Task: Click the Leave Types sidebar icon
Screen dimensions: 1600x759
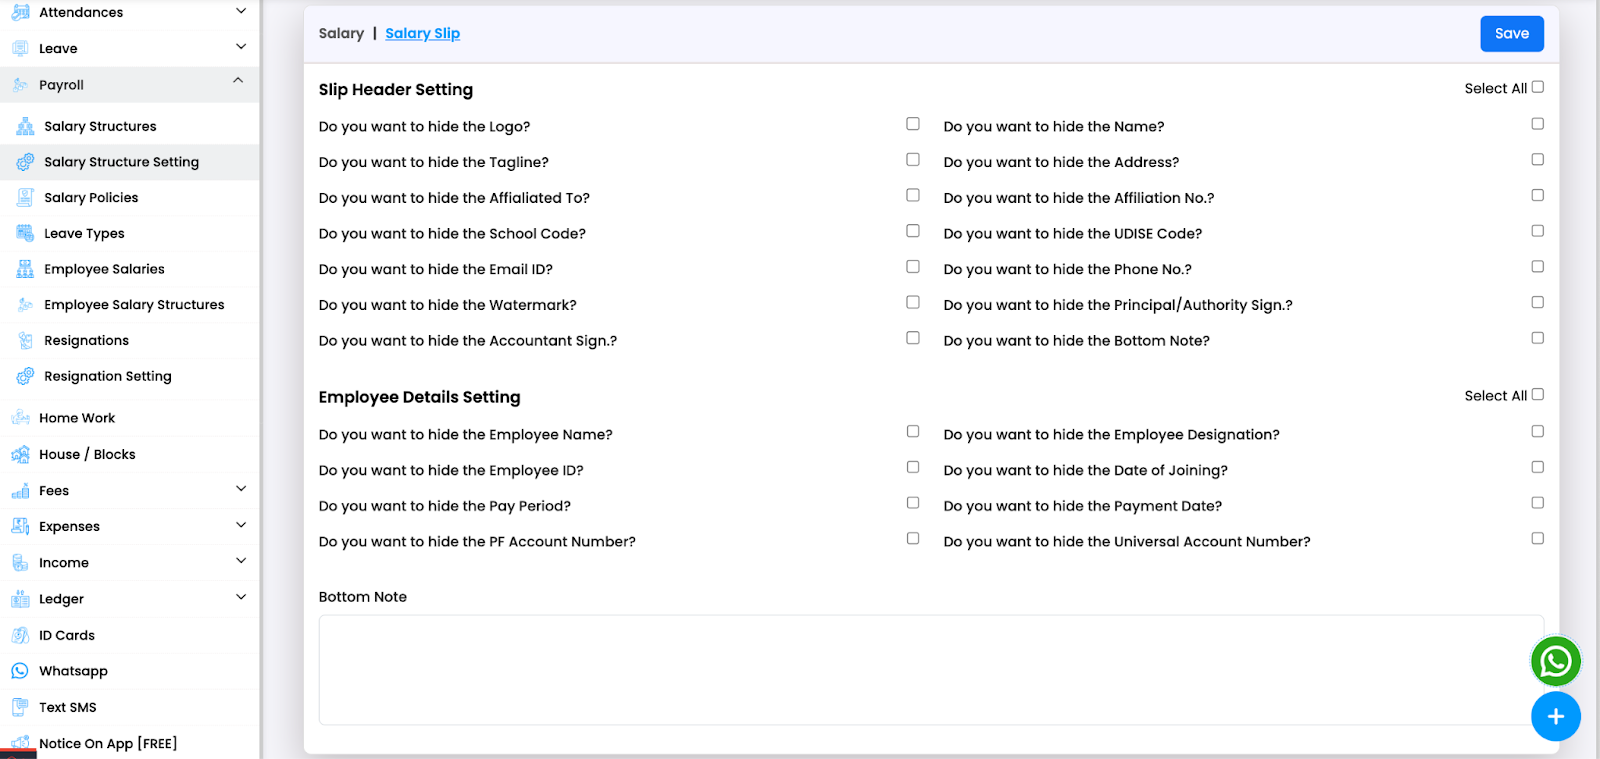Action: (x=25, y=233)
